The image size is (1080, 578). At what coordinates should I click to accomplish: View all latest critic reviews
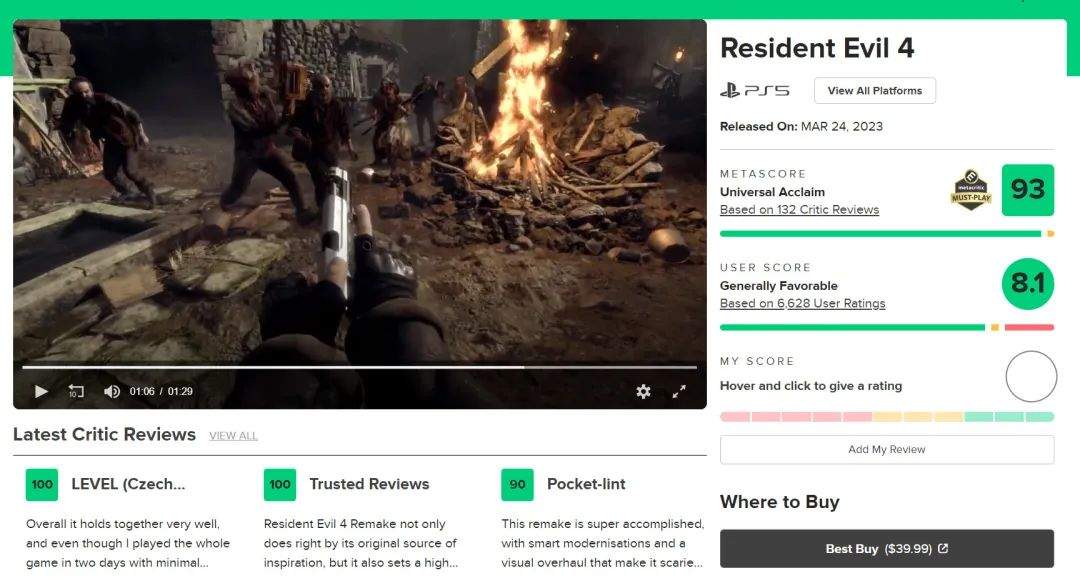(233, 435)
